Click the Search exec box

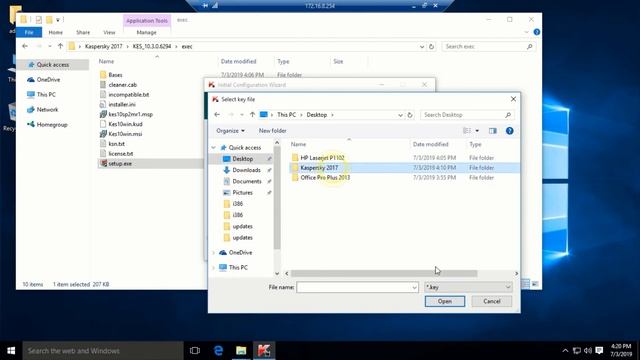click(x=488, y=47)
